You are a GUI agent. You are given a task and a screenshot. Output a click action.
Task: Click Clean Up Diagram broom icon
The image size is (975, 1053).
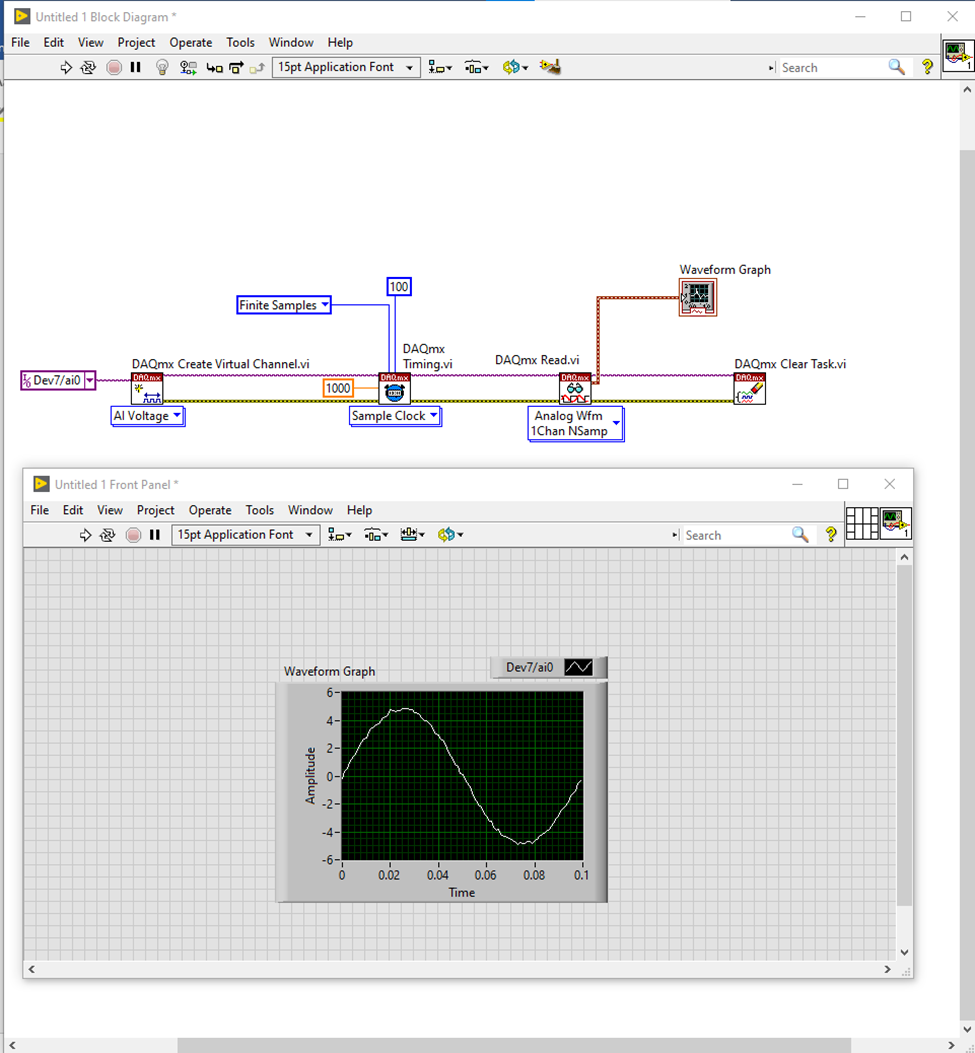tap(550, 66)
